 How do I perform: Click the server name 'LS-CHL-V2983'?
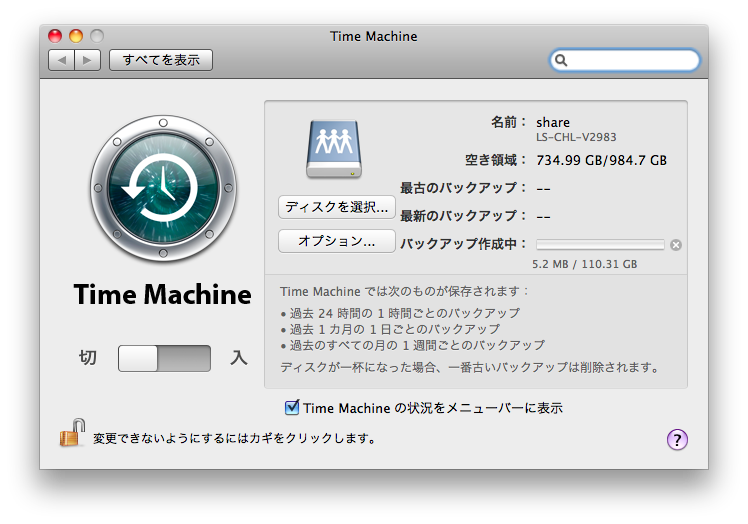576,137
